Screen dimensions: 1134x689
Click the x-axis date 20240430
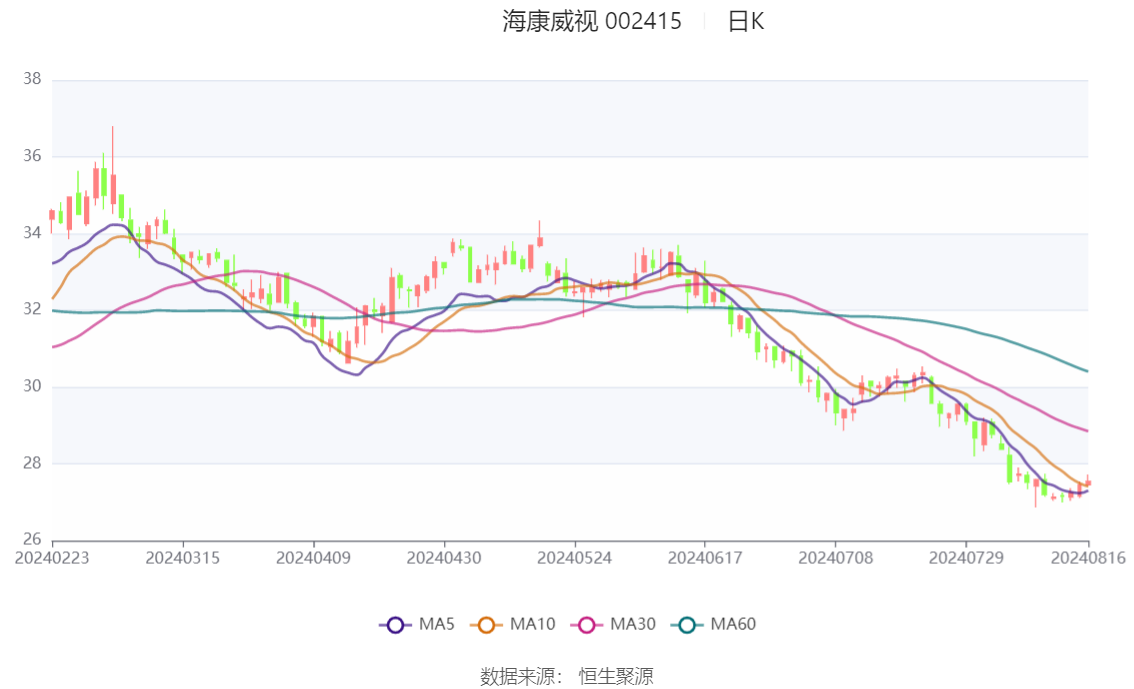click(443, 558)
